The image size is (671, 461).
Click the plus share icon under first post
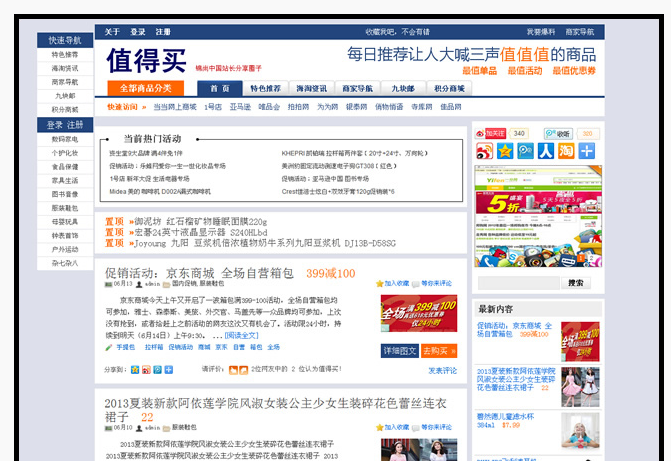tap(169, 369)
